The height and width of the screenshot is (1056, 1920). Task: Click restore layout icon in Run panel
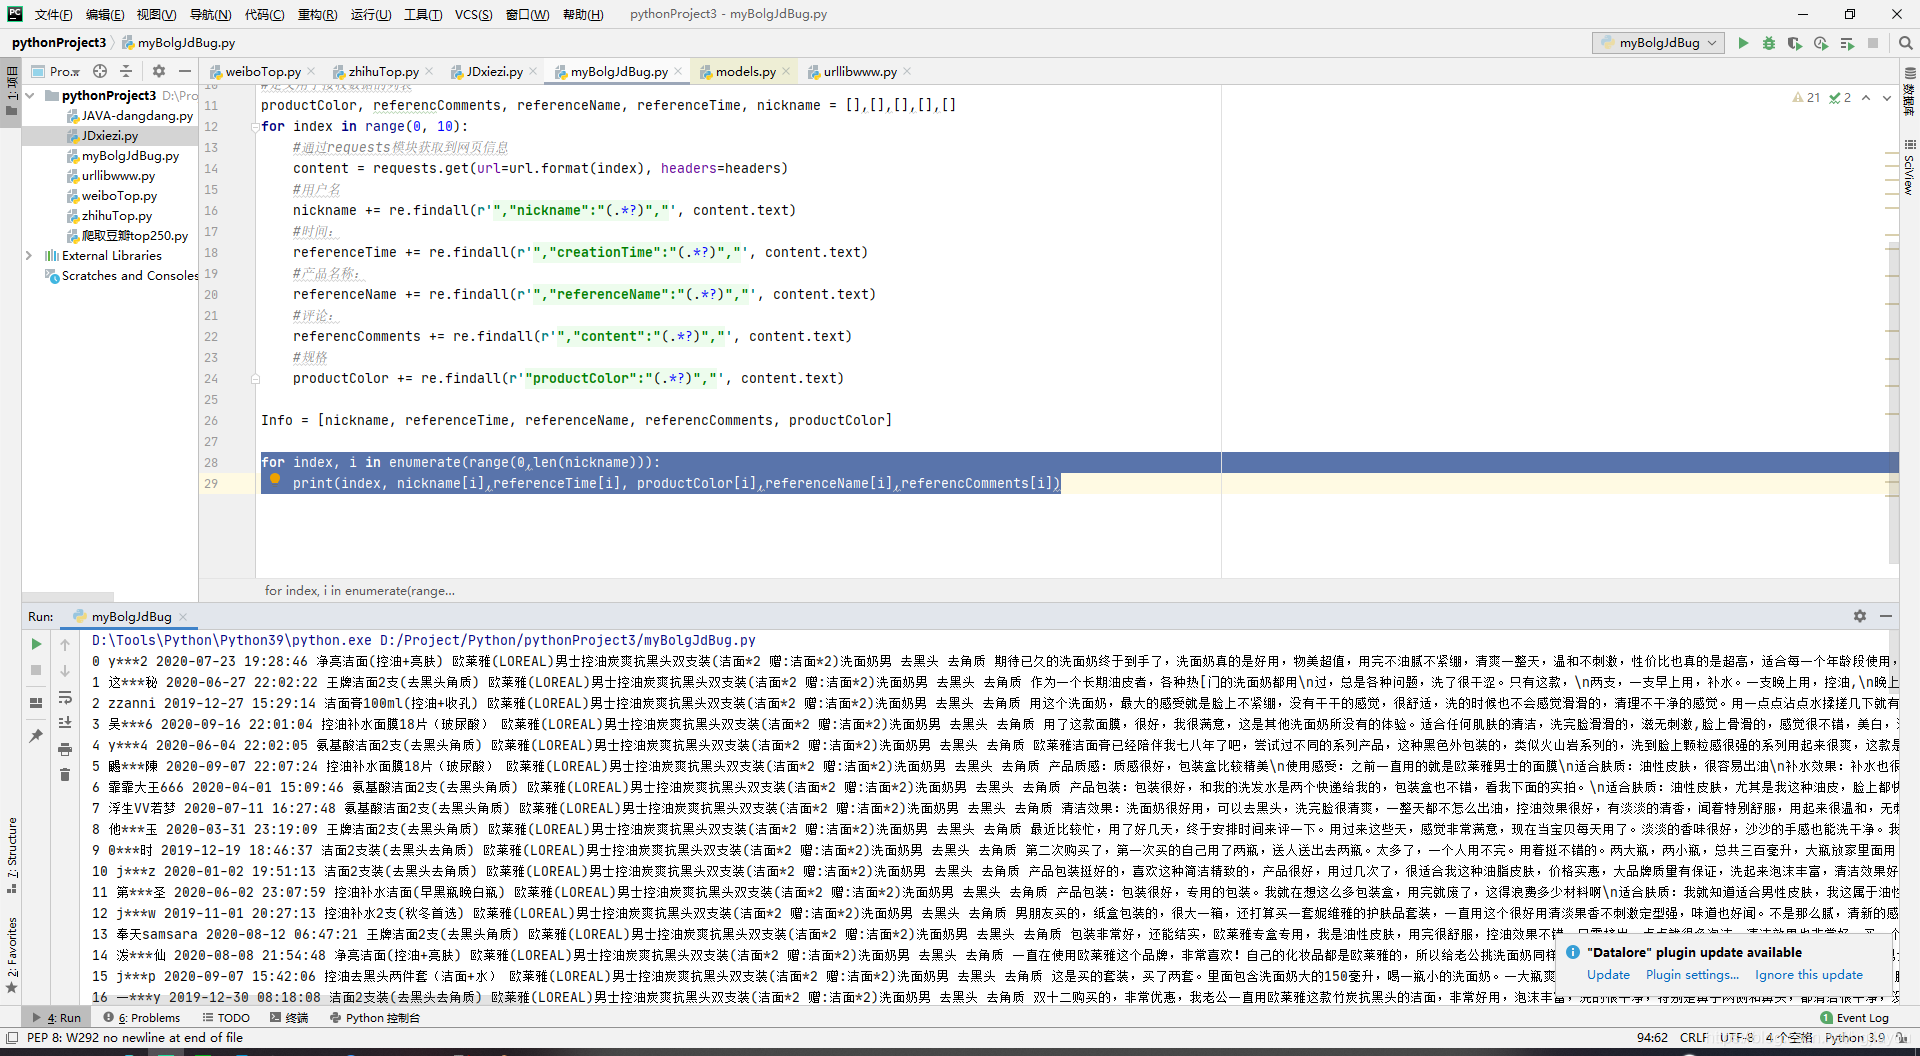click(36, 703)
